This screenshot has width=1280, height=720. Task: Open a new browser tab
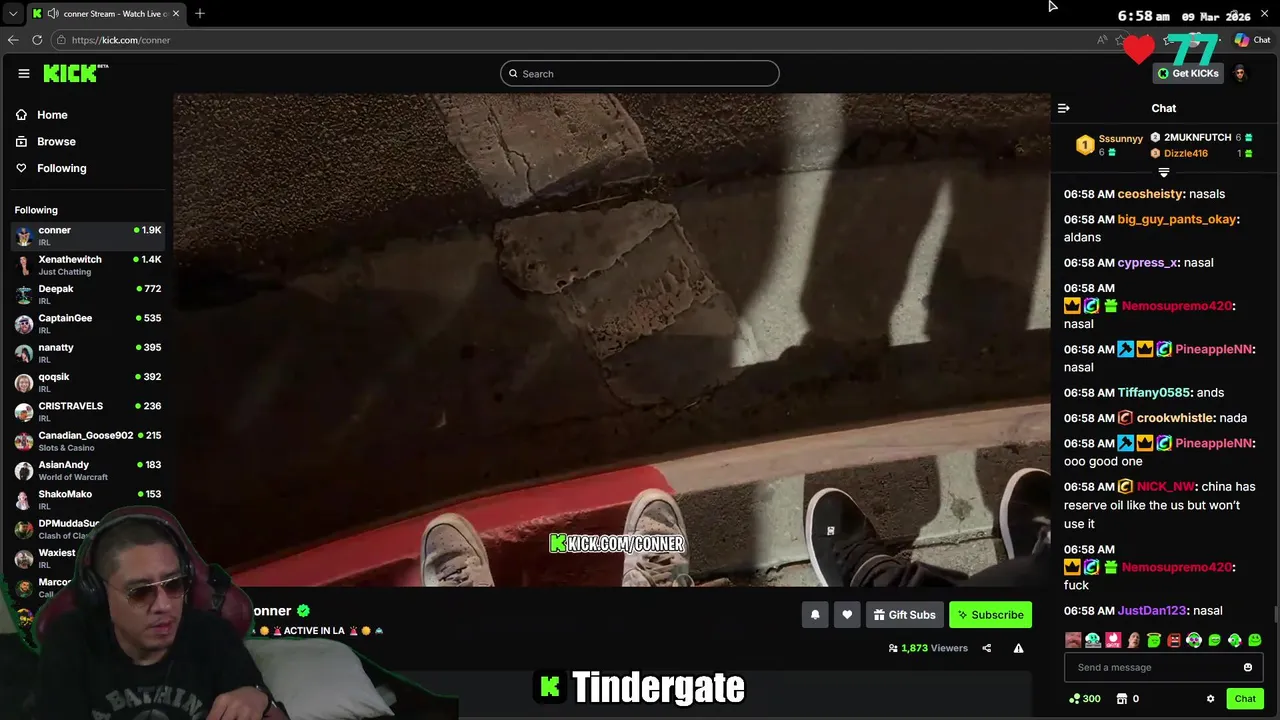click(x=200, y=13)
